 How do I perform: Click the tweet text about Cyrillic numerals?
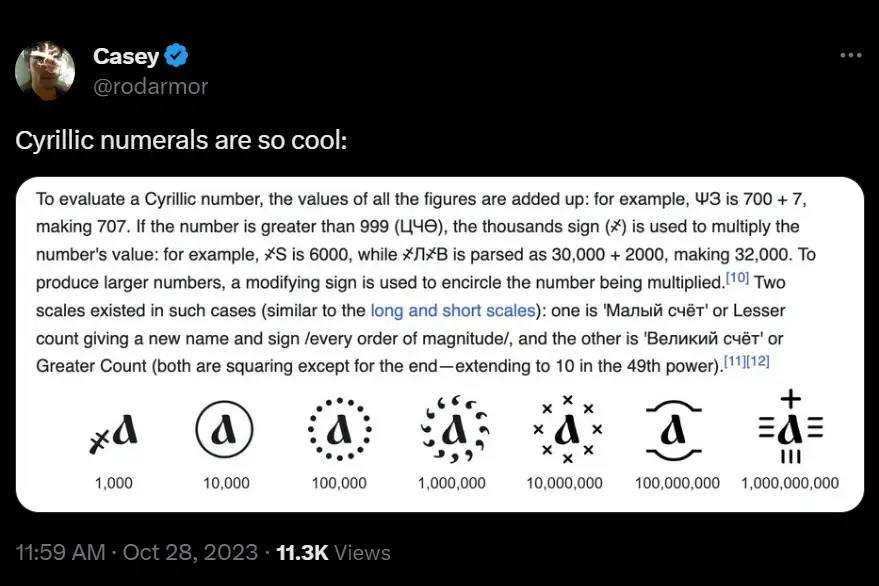pos(181,141)
